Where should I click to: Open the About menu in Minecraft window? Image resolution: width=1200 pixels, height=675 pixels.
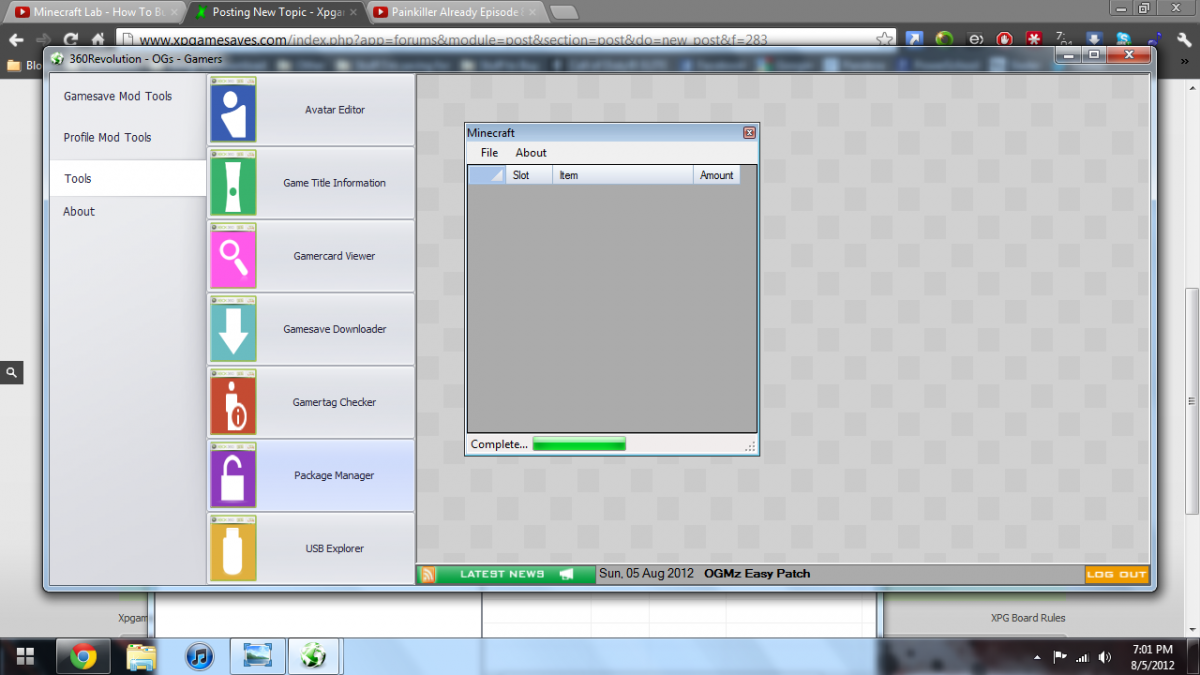tap(531, 153)
